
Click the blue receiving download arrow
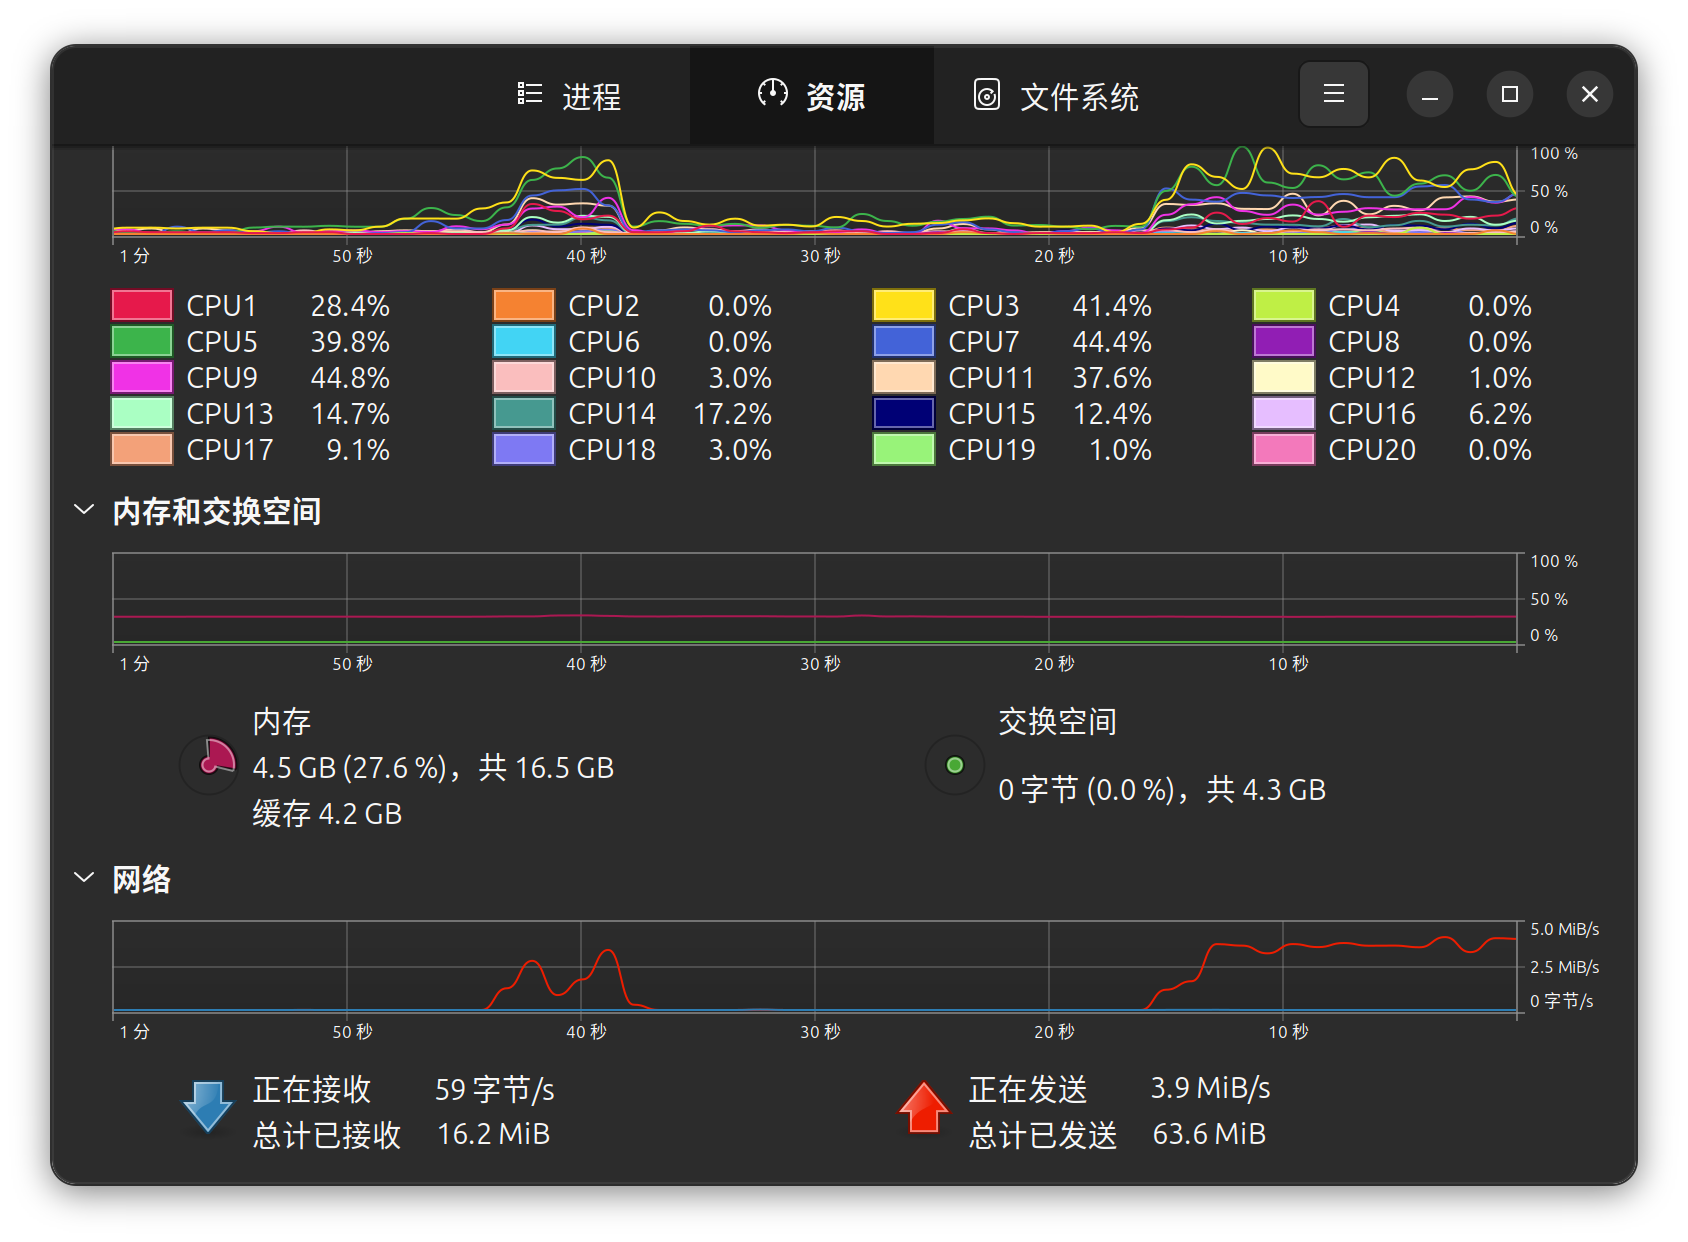click(x=208, y=1107)
